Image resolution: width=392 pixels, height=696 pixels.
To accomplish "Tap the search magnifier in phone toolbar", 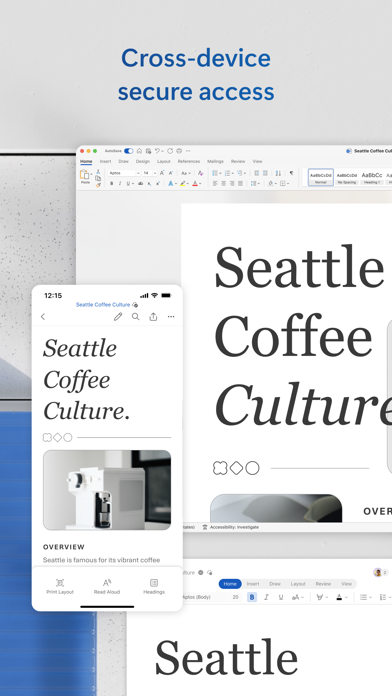I will tap(135, 316).
